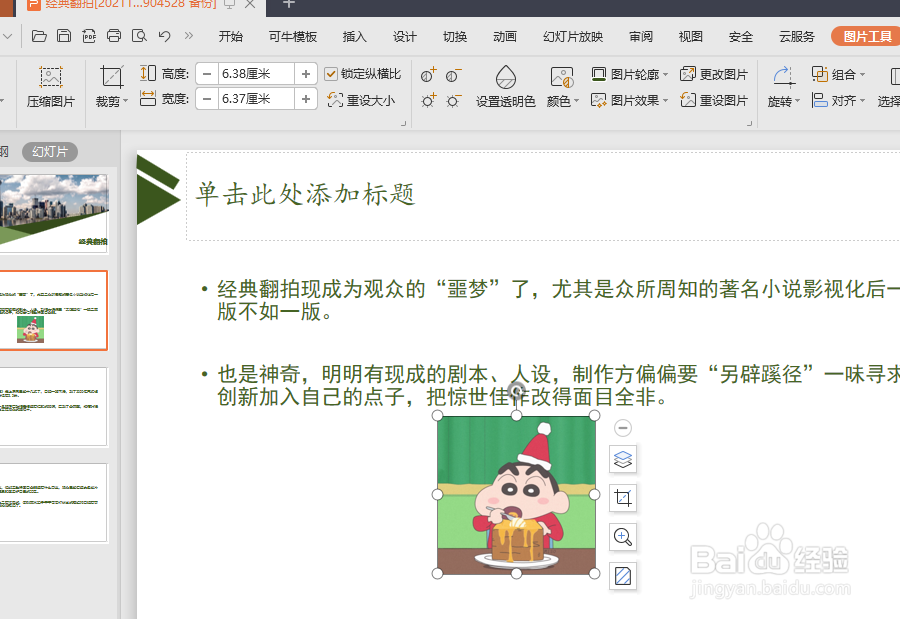Click the print icon in quick toolbar

pos(114,36)
